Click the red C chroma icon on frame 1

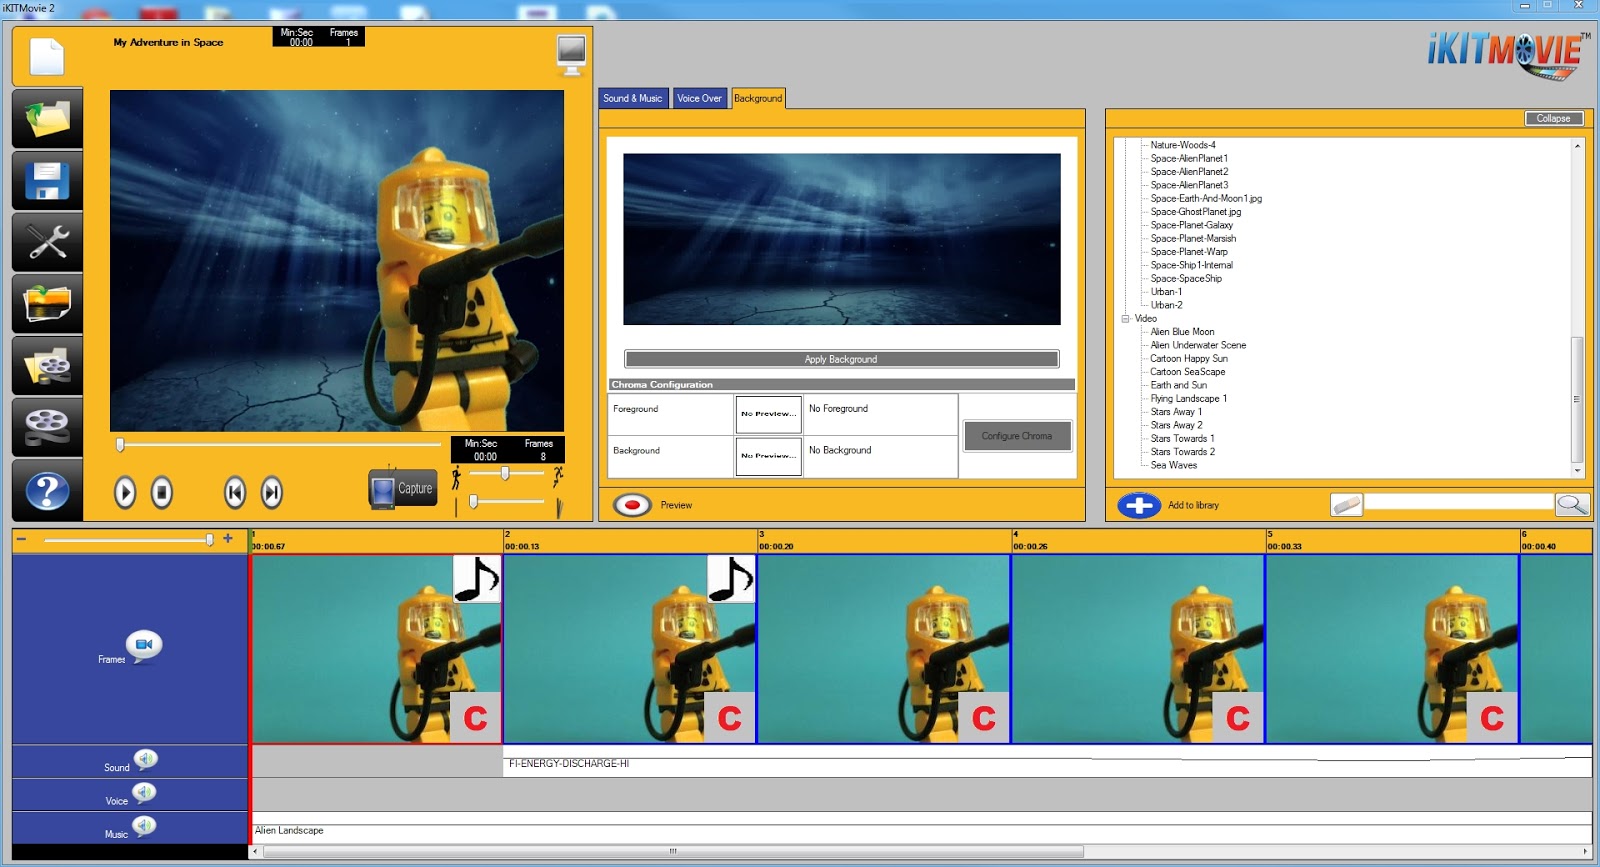tap(475, 717)
